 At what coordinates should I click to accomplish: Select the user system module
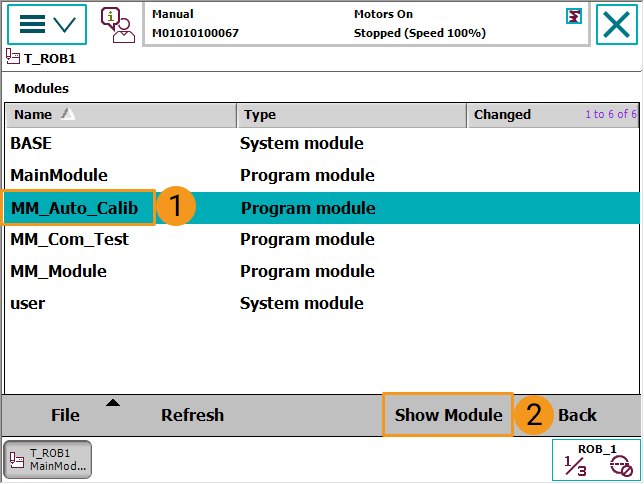tap(28, 303)
